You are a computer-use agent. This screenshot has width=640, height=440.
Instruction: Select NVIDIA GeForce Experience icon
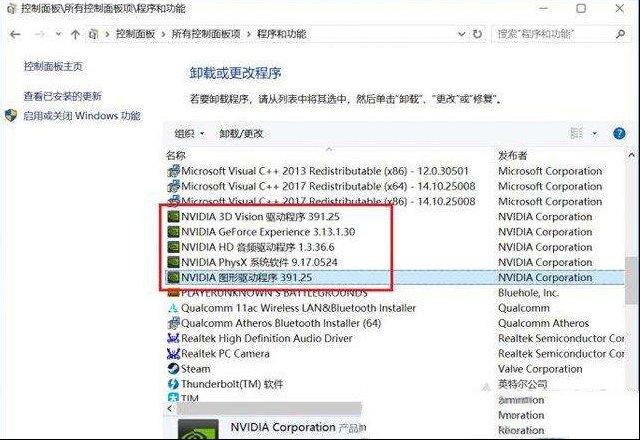(x=173, y=232)
